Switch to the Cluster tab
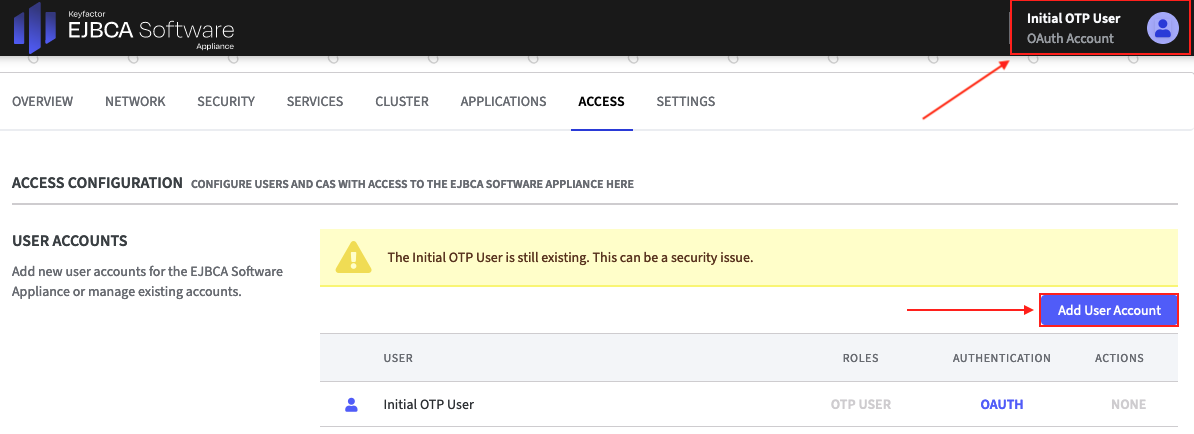 402,101
